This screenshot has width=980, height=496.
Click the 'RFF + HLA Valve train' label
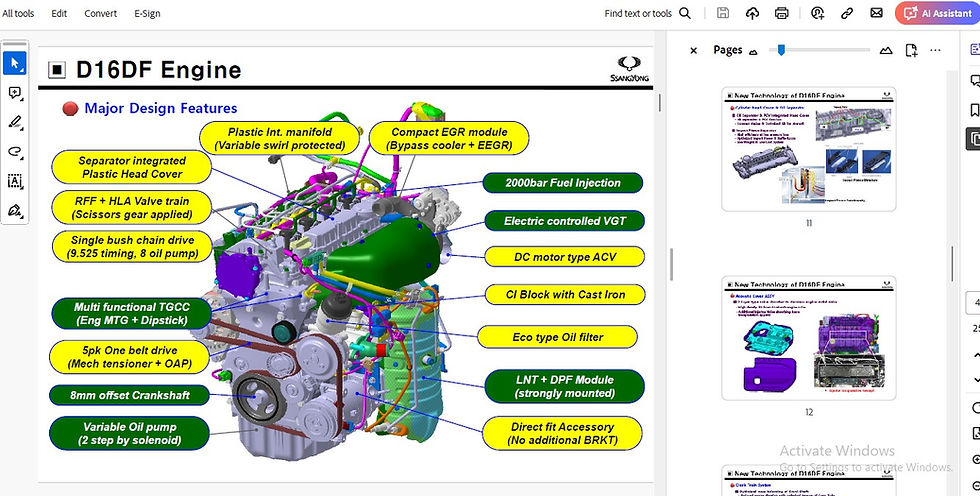[131, 208]
